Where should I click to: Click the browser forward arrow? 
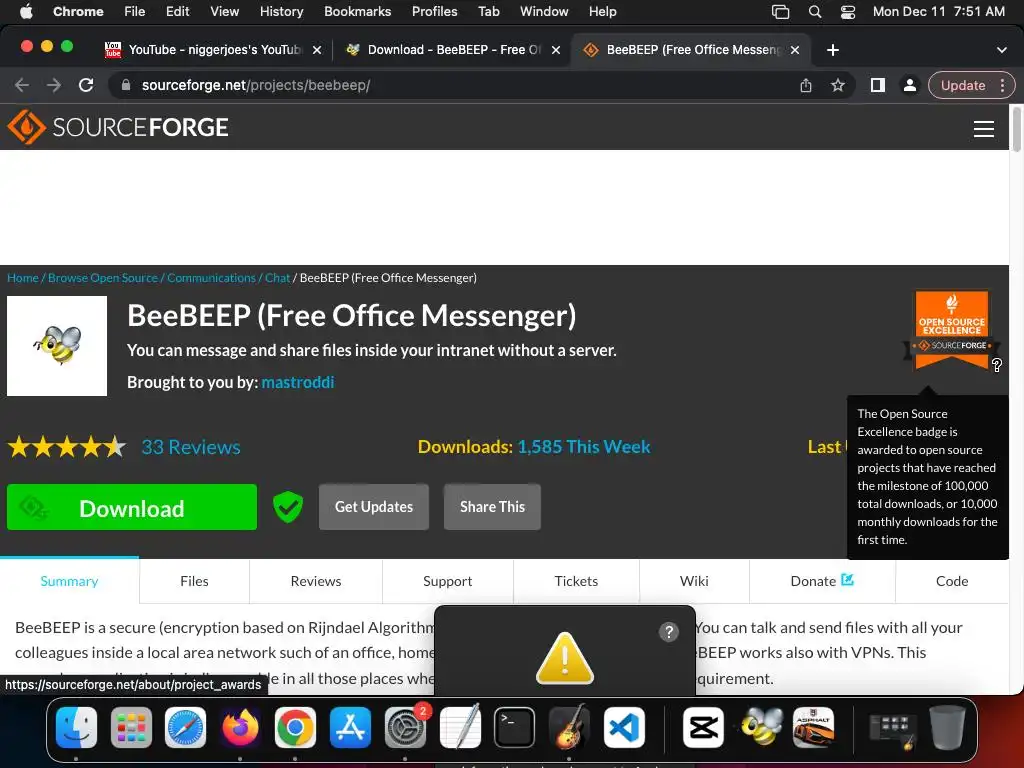click(54, 86)
